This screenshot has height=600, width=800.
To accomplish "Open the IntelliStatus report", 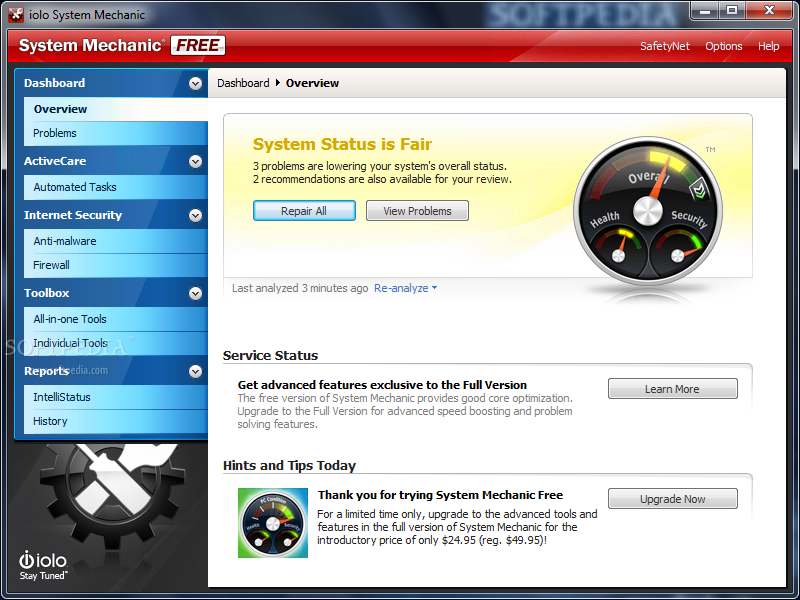I will pyautogui.click(x=116, y=397).
